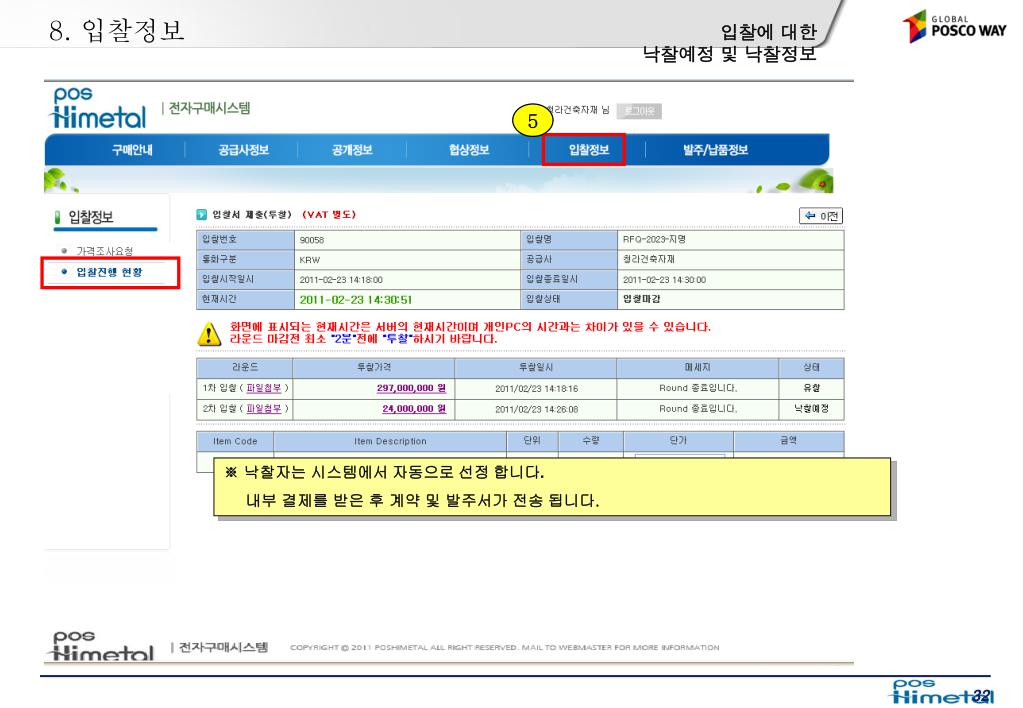Click the 전자구매시스템 text beside the header logo
This screenshot has height=708, width=1023.
click(209, 108)
